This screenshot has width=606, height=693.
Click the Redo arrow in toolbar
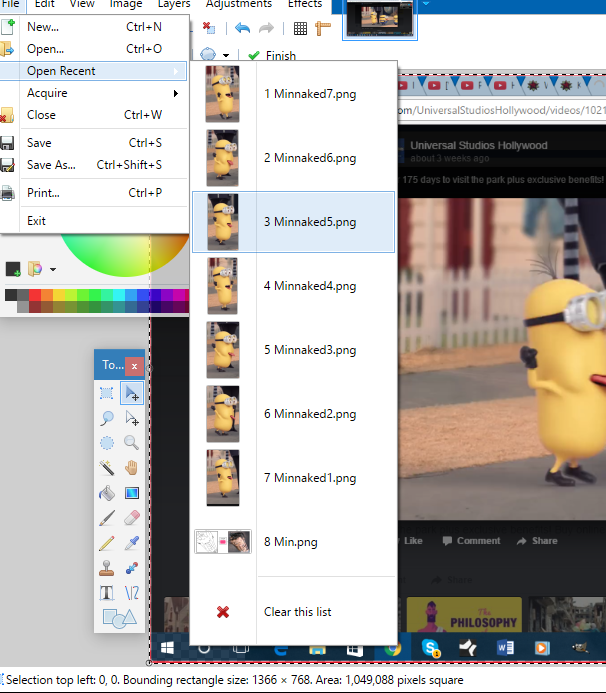[266, 28]
